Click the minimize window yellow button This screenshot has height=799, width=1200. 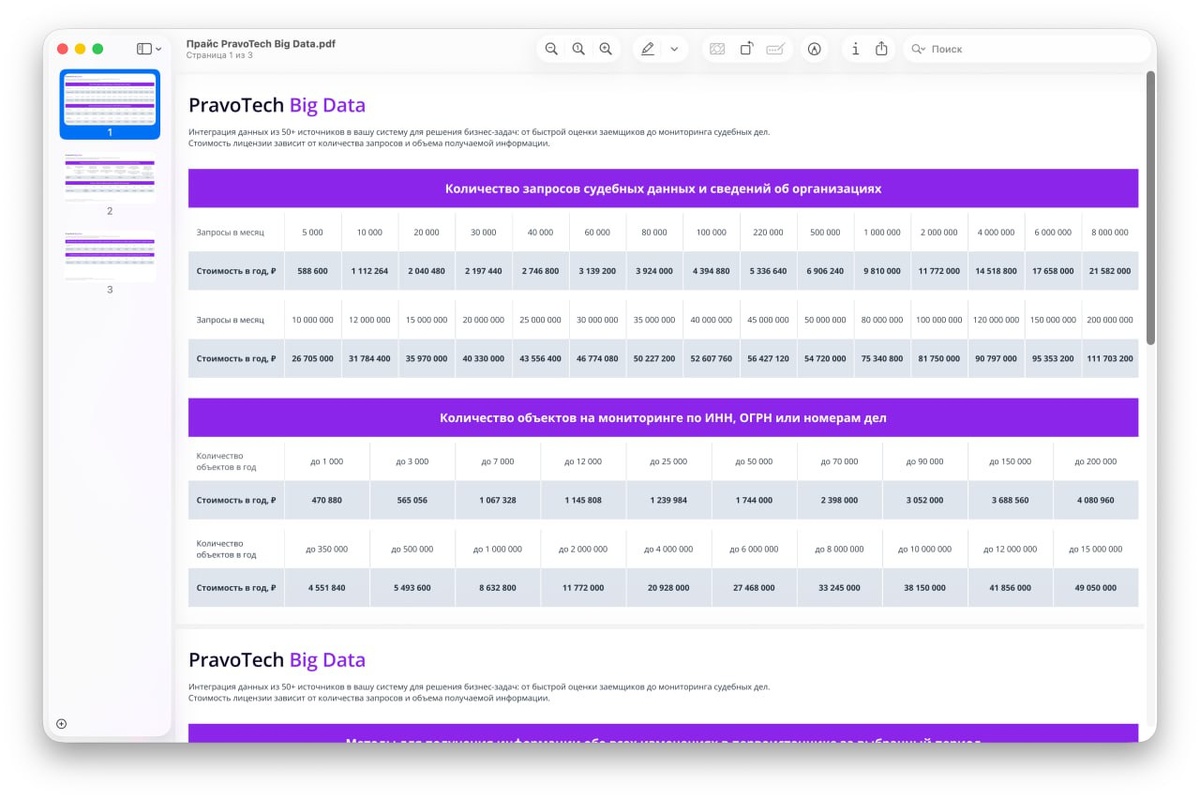point(80,49)
